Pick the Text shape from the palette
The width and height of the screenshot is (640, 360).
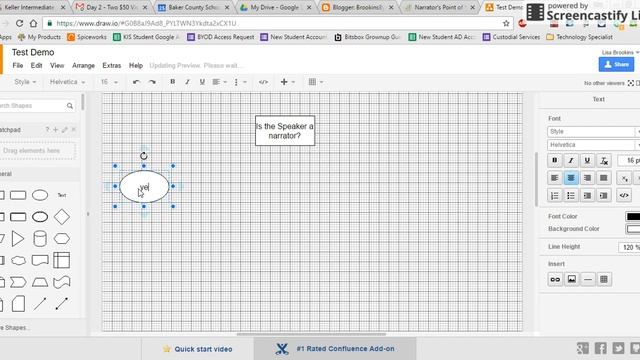tap(62, 195)
